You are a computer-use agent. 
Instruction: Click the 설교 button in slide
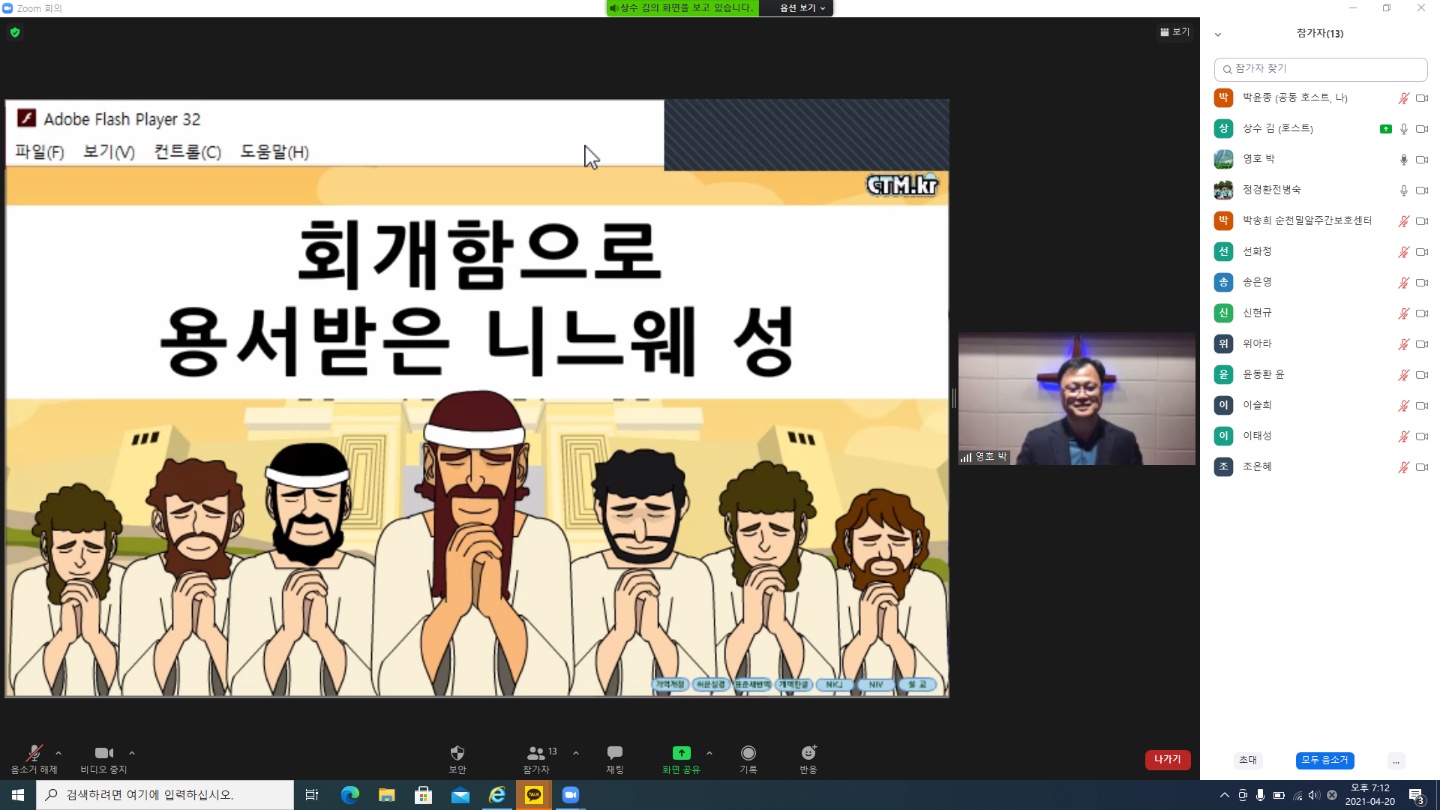[917, 685]
